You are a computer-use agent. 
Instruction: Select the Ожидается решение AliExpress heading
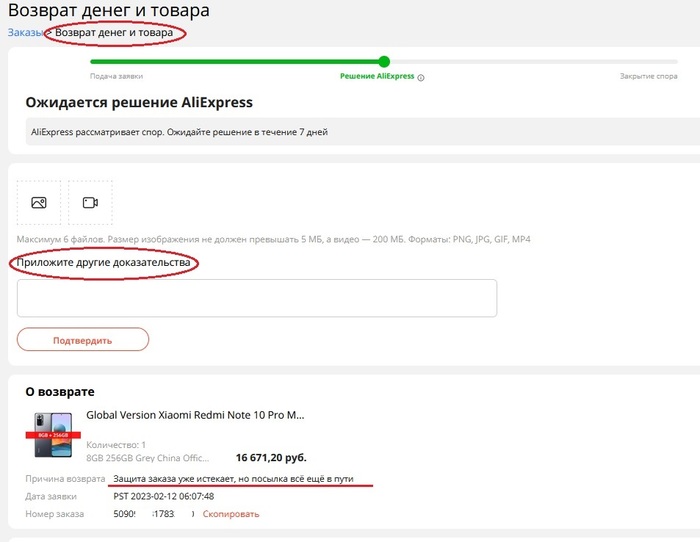[x=139, y=102]
